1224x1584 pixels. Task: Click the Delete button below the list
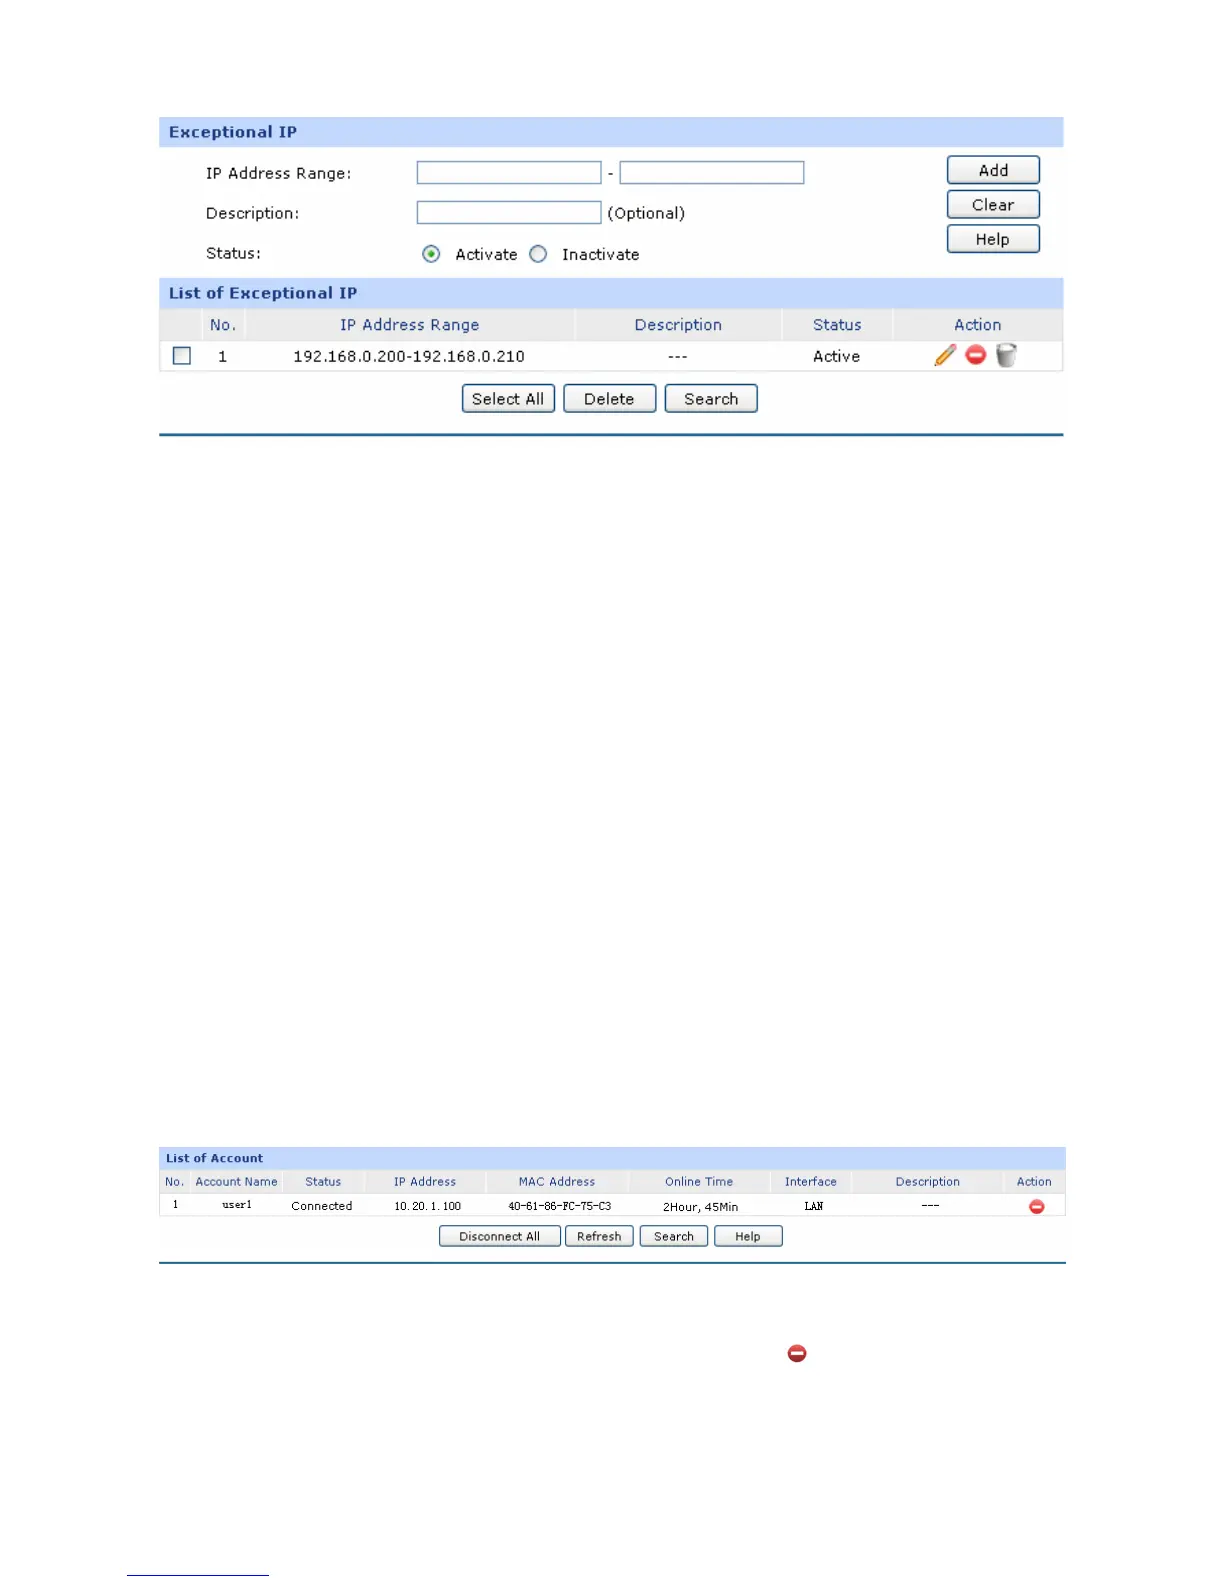tap(610, 399)
